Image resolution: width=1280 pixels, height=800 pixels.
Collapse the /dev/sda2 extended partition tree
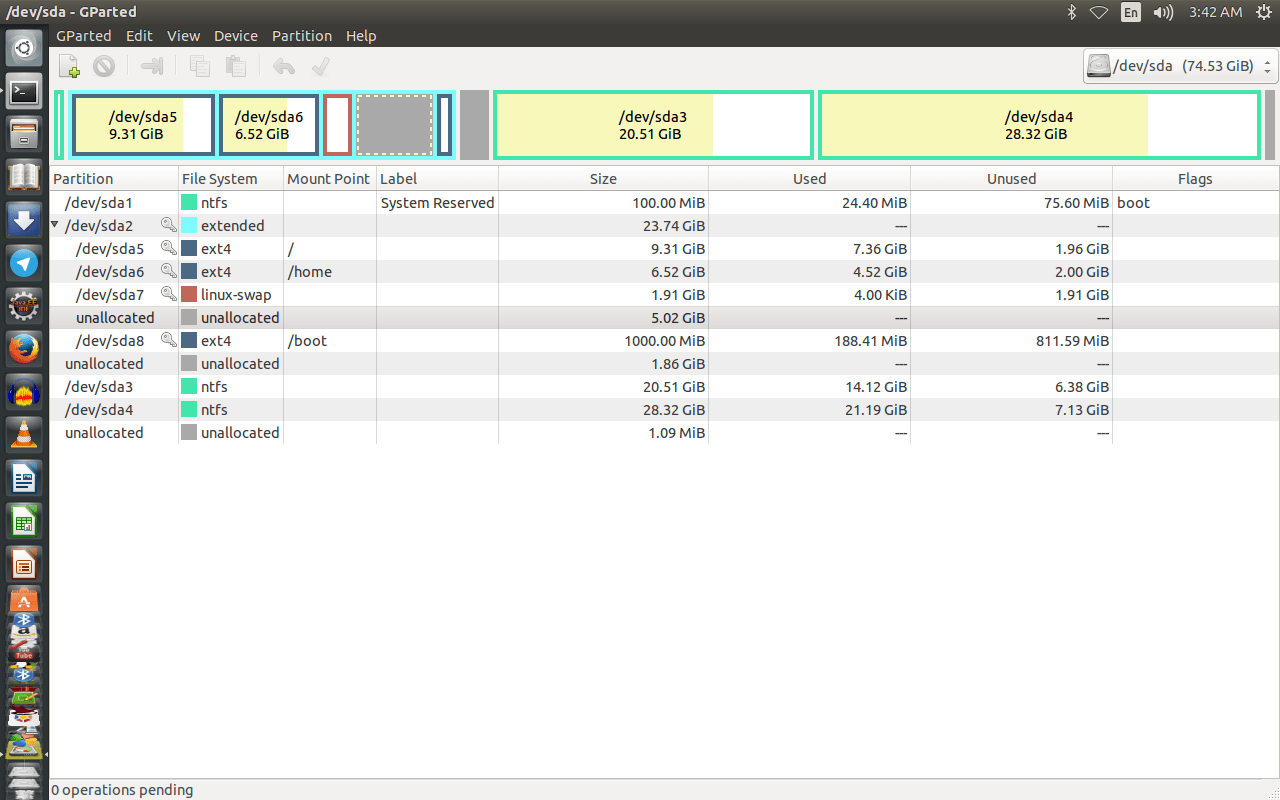click(x=55, y=225)
